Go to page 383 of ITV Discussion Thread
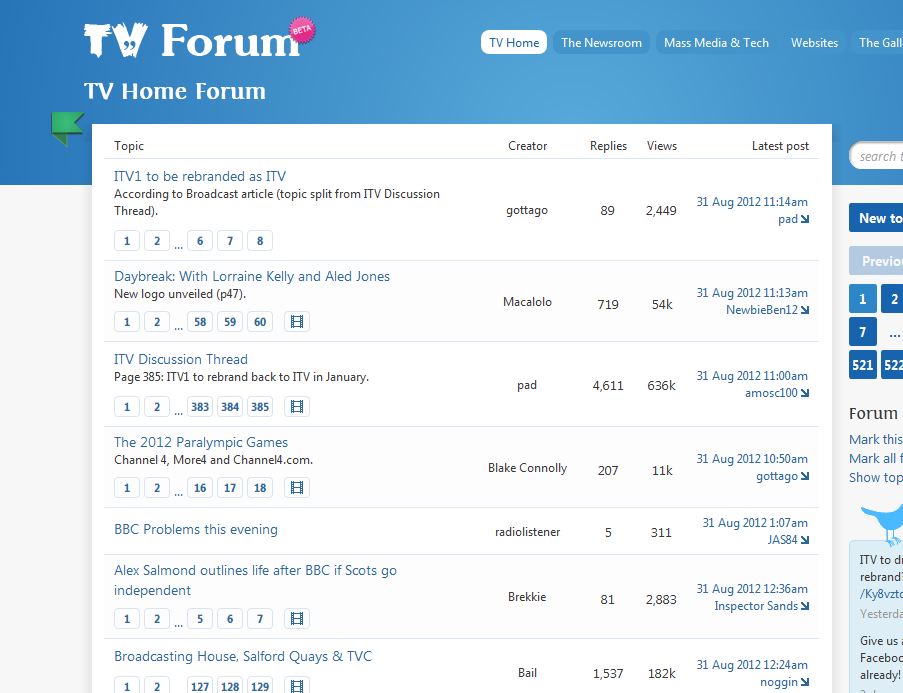This screenshot has height=693, width=903. click(200, 407)
